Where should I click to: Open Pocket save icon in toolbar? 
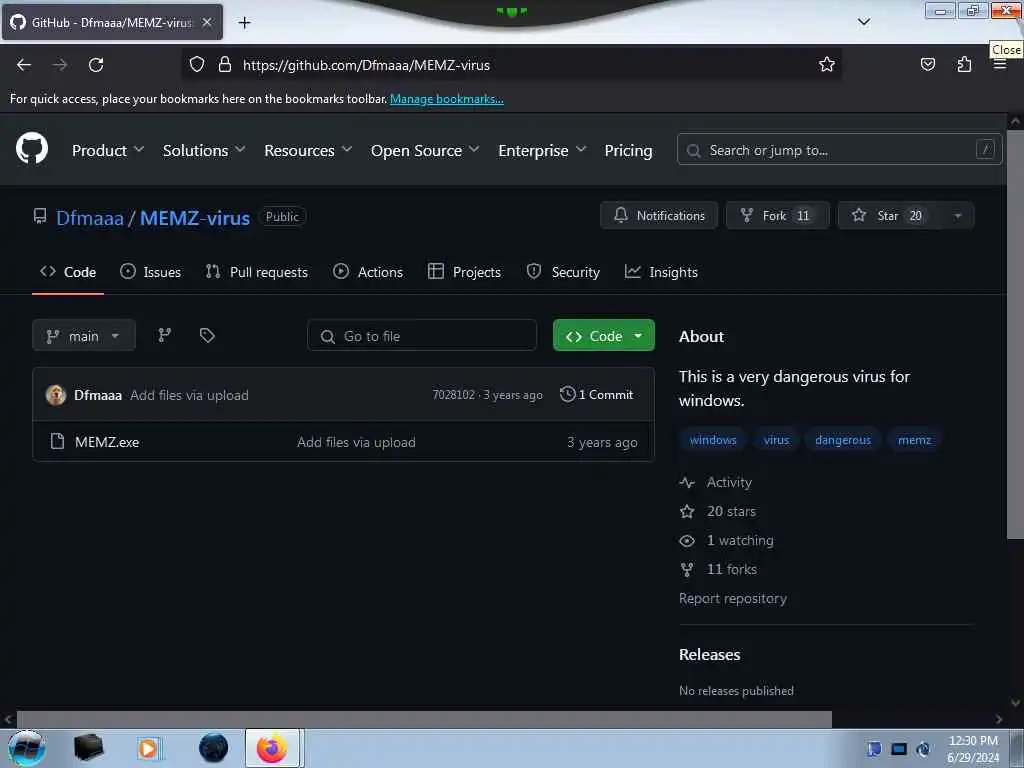pyautogui.click(x=927, y=64)
